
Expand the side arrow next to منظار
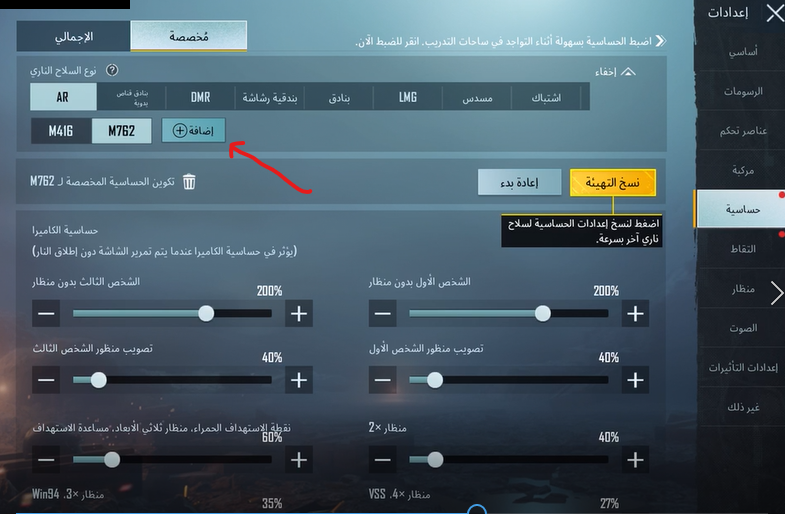pyautogui.click(x=776, y=293)
